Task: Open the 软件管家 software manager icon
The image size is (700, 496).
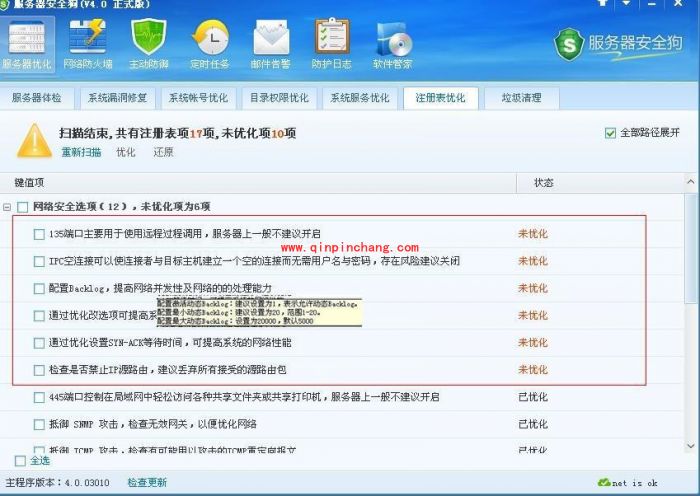Action: coord(392,45)
